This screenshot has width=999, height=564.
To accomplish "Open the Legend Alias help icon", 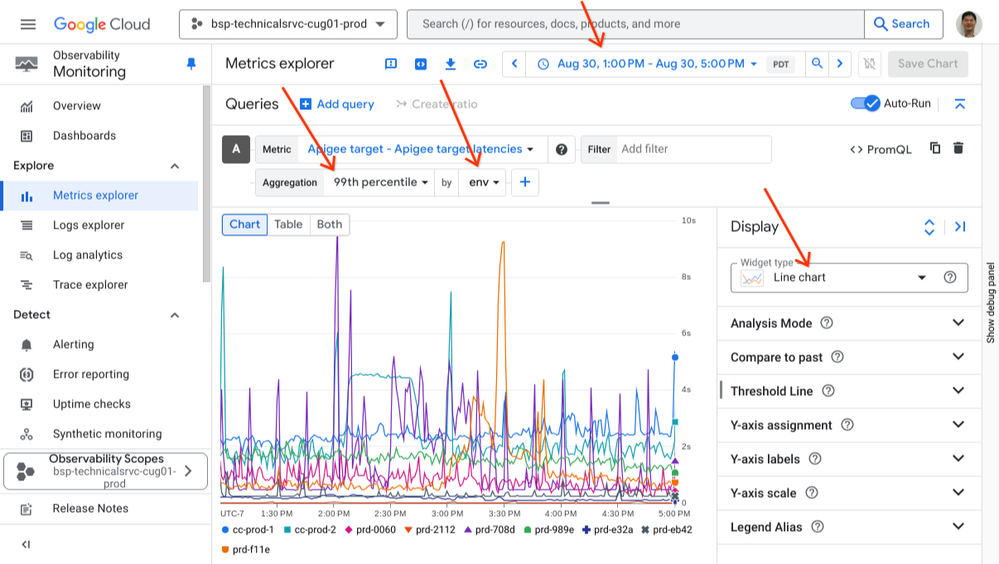I will 817,526.
